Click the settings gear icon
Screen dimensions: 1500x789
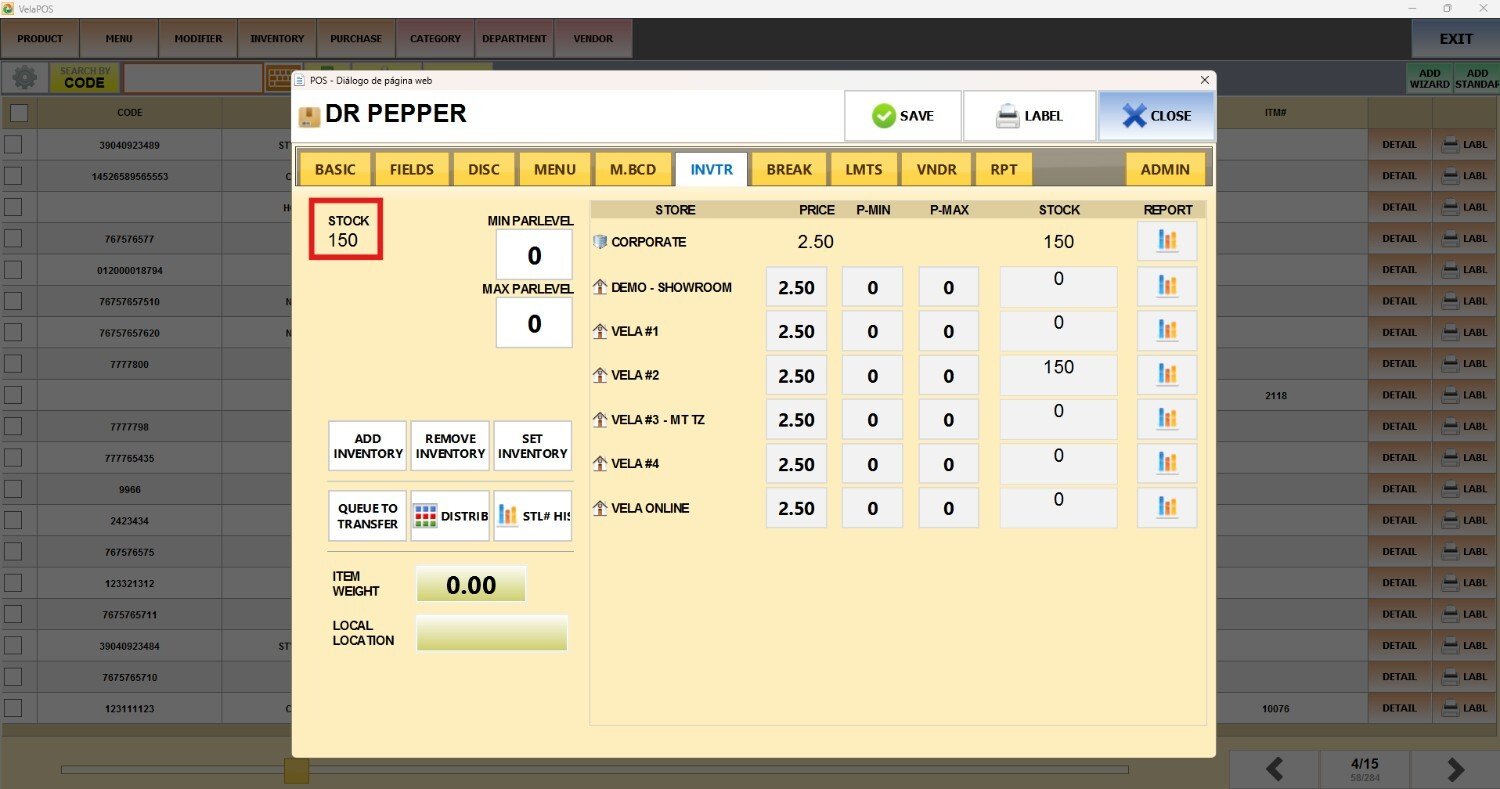coord(24,78)
